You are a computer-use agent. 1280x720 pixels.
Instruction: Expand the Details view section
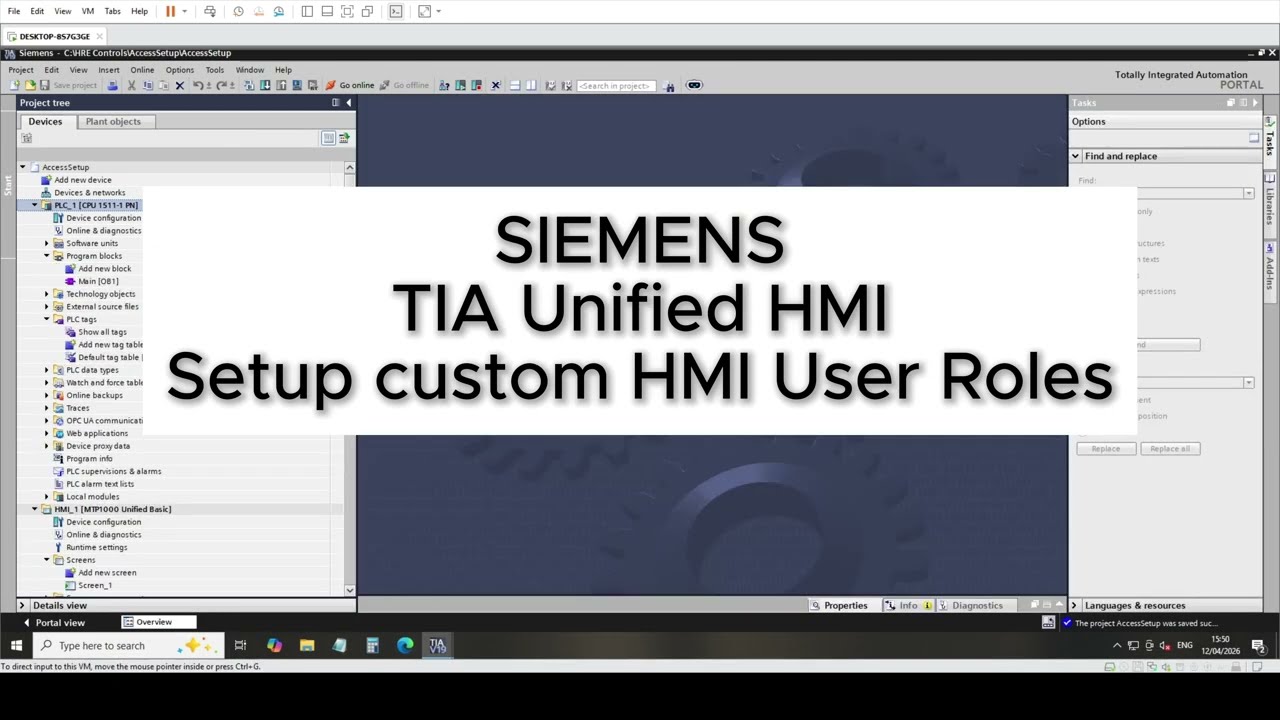click(x=22, y=605)
